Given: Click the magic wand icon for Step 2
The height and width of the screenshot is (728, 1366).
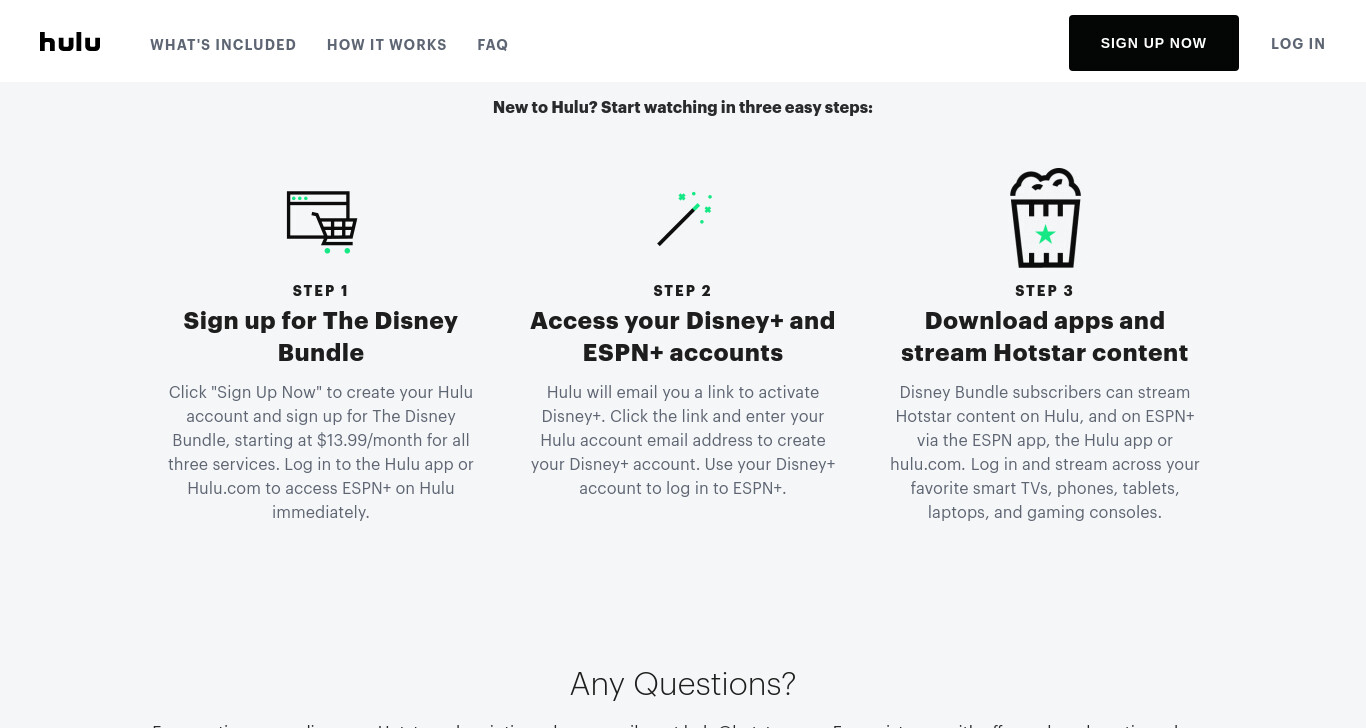Looking at the screenshot, I should point(684,219).
